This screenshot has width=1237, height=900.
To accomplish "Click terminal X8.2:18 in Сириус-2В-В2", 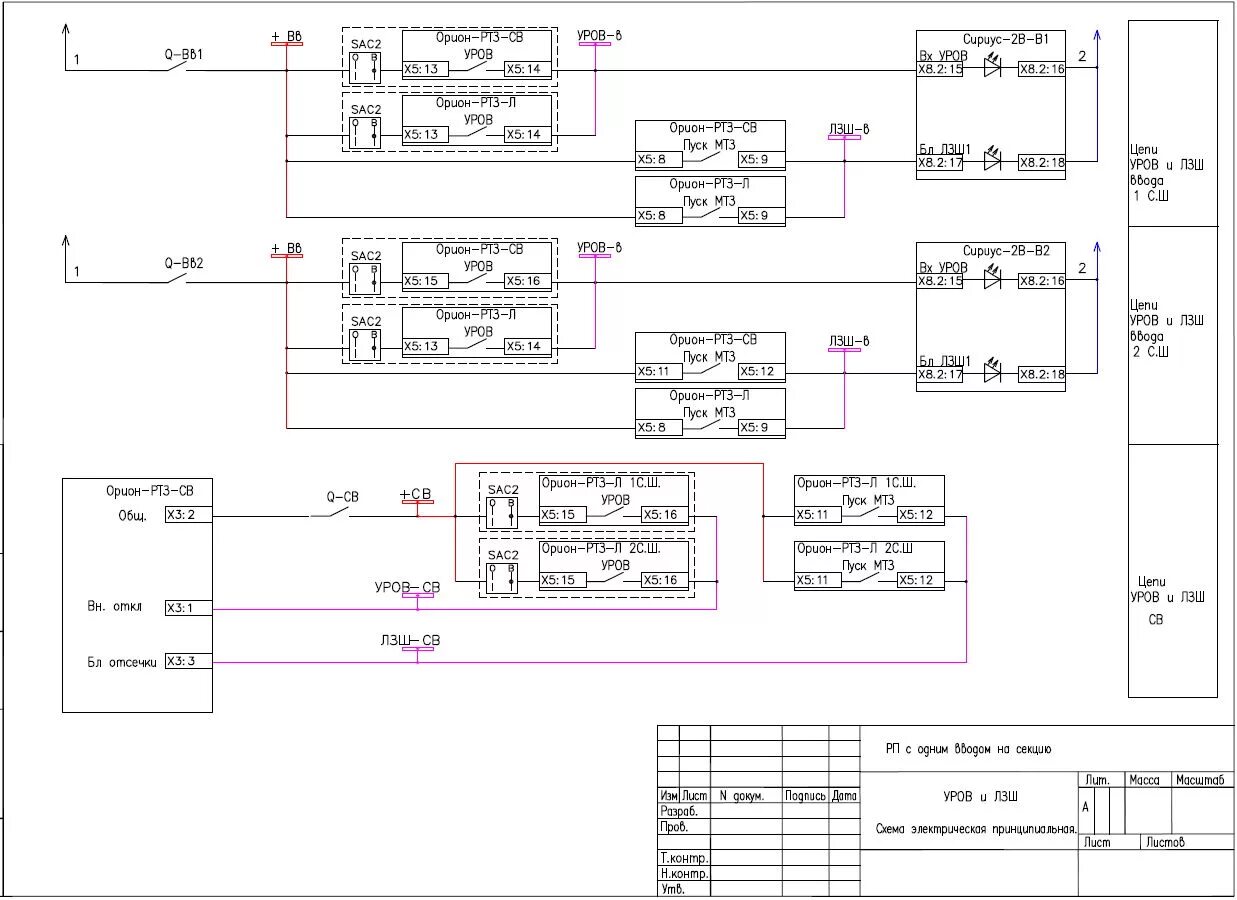I will pyautogui.click(x=1041, y=374).
